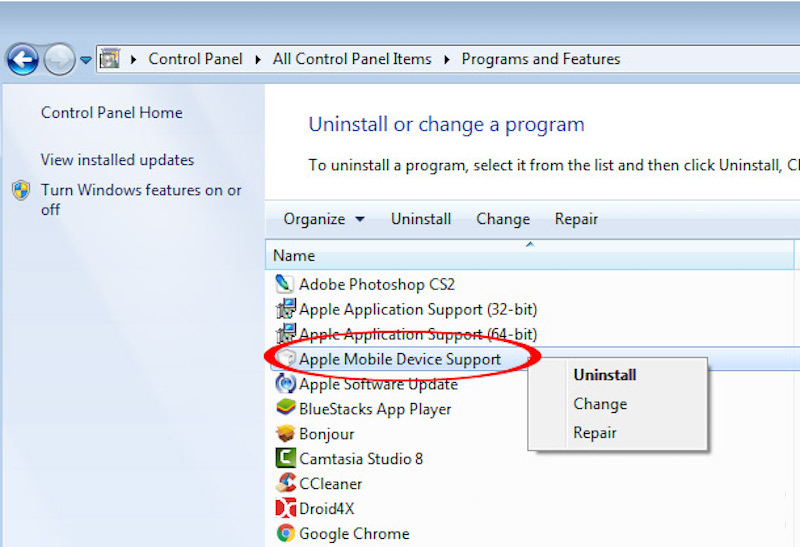Select the BlueStacks App Player icon
800x547 pixels.
click(x=285, y=409)
